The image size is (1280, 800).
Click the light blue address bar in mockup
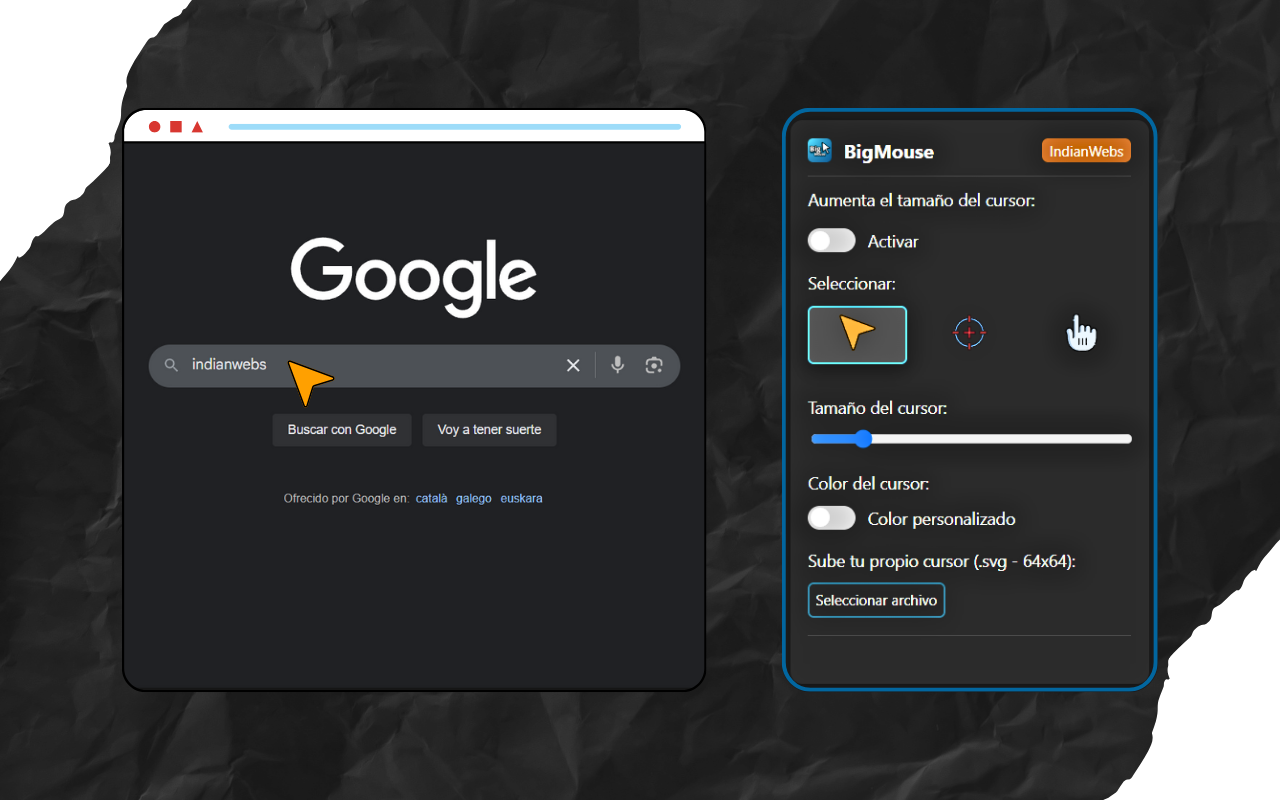pyautogui.click(x=455, y=127)
